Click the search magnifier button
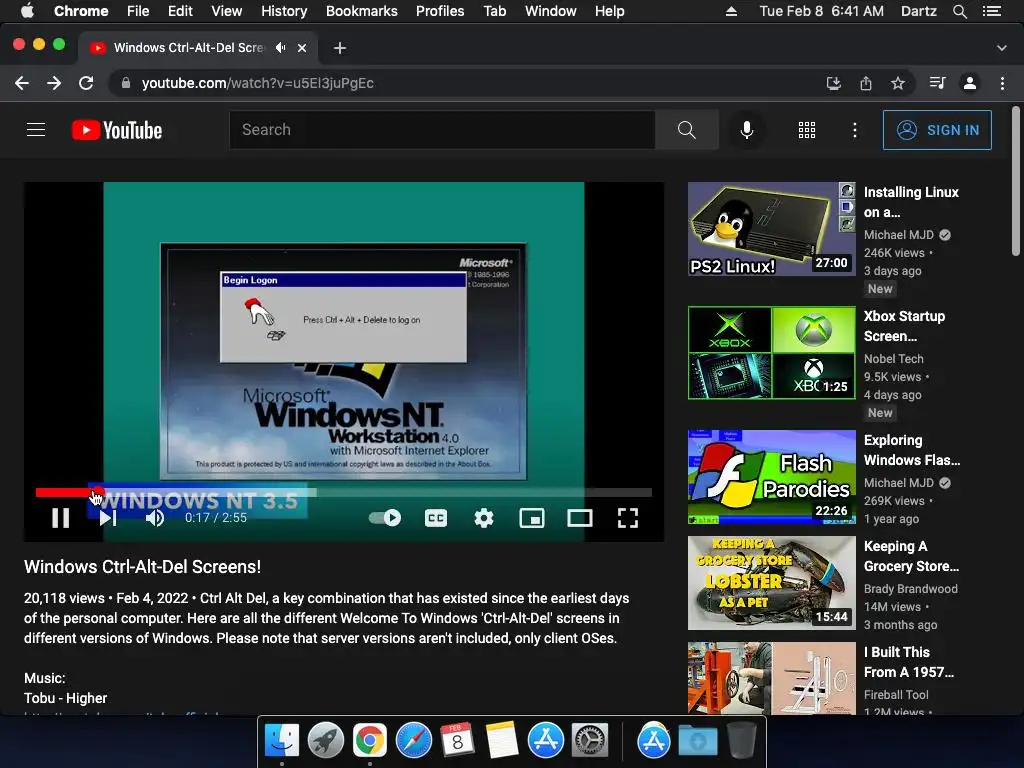The image size is (1024, 768). tap(686, 130)
